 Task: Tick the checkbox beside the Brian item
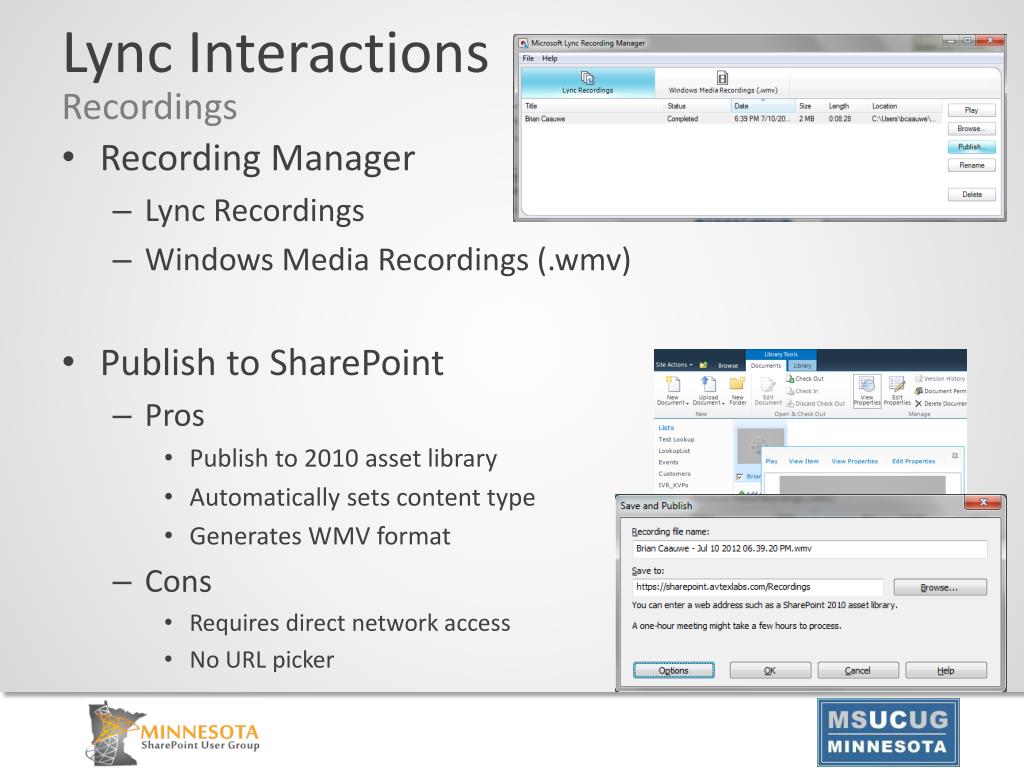pyautogui.click(x=739, y=477)
